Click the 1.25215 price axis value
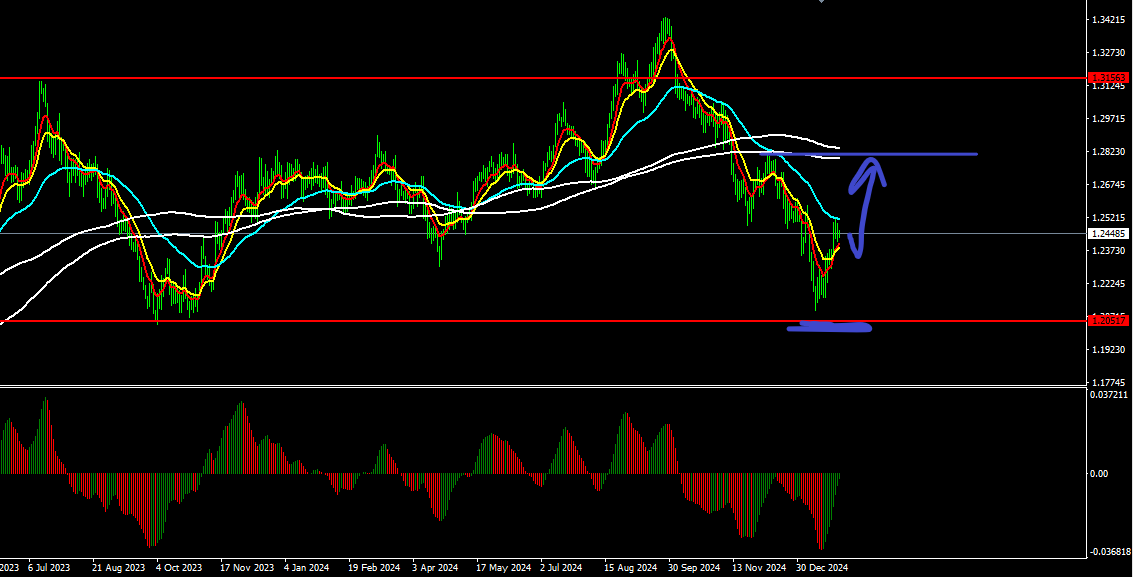The image size is (1134, 577). (x=1109, y=218)
